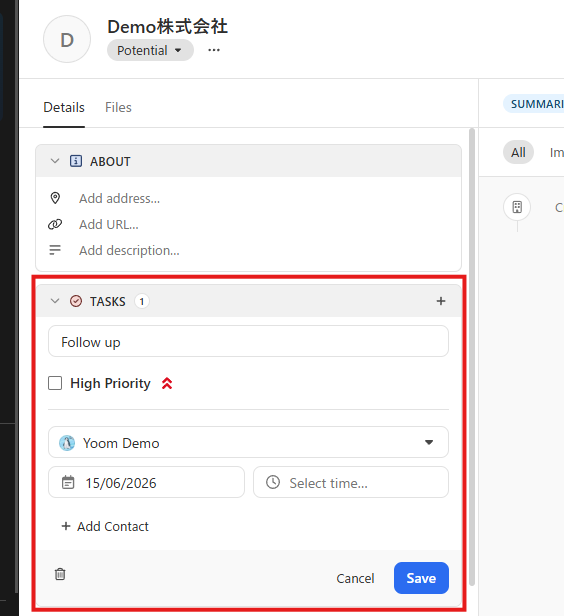The width and height of the screenshot is (564, 616).
Task: Click the Follow up task name field
Action: pos(248,341)
